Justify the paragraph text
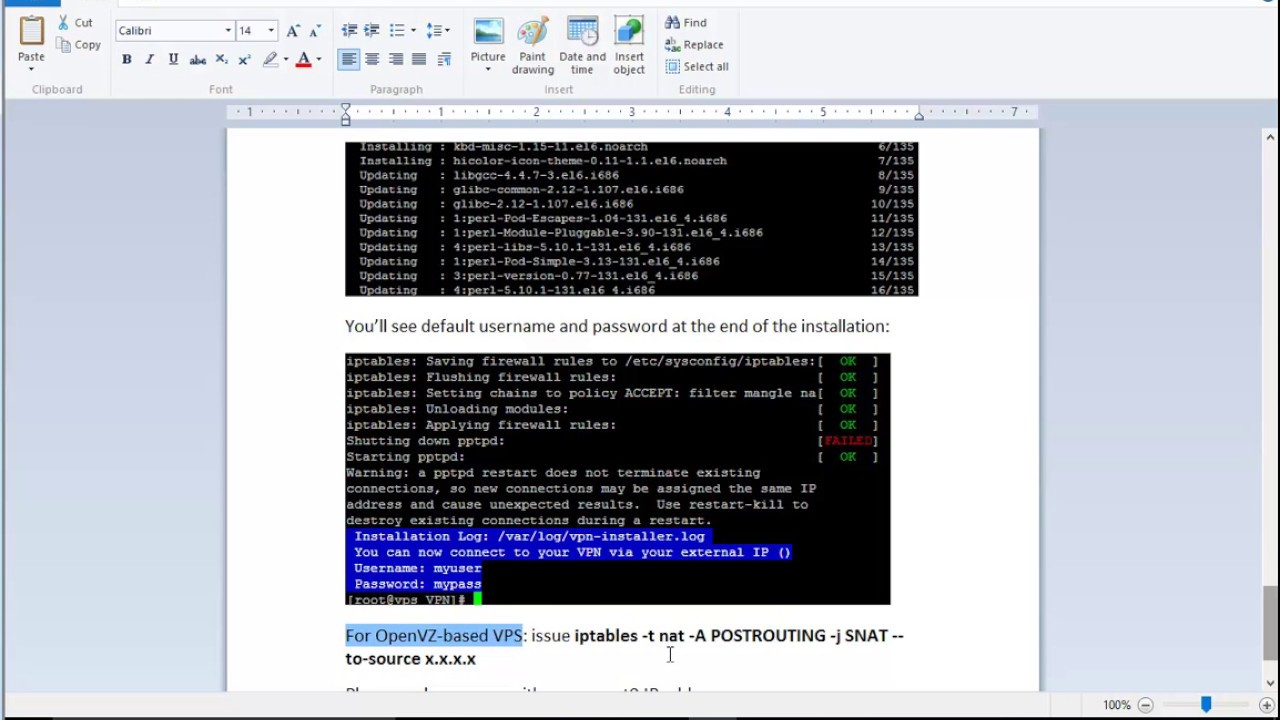Viewport: 1280px width, 720px height. (419, 60)
